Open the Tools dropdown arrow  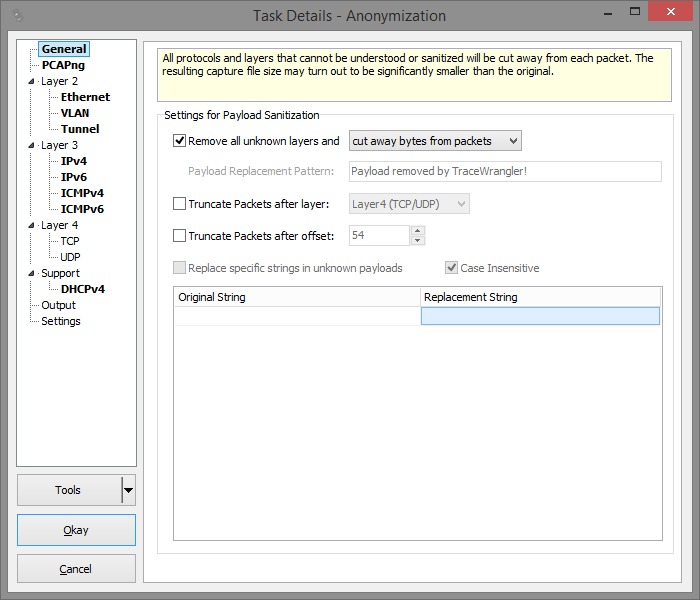pyautogui.click(x=129, y=490)
